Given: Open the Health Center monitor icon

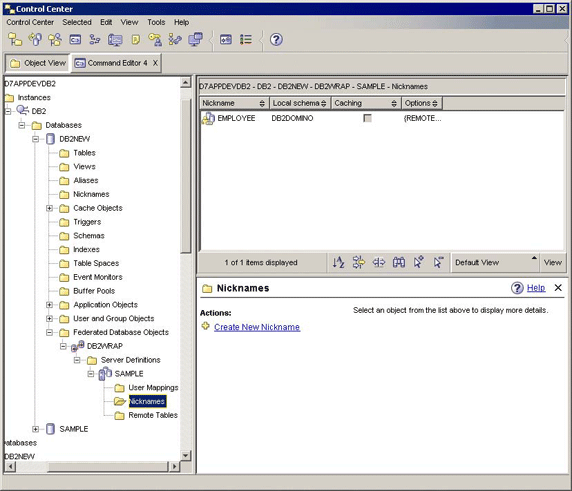Looking at the screenshot, I should [115, 39].
